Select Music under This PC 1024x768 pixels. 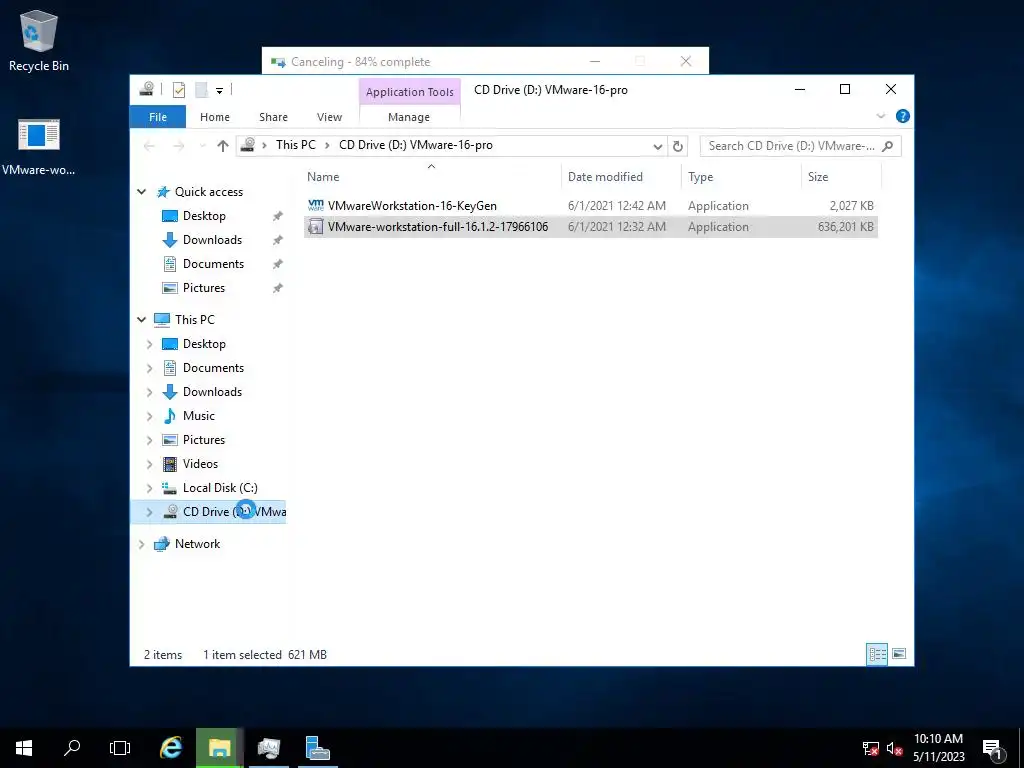coord(199,416)
